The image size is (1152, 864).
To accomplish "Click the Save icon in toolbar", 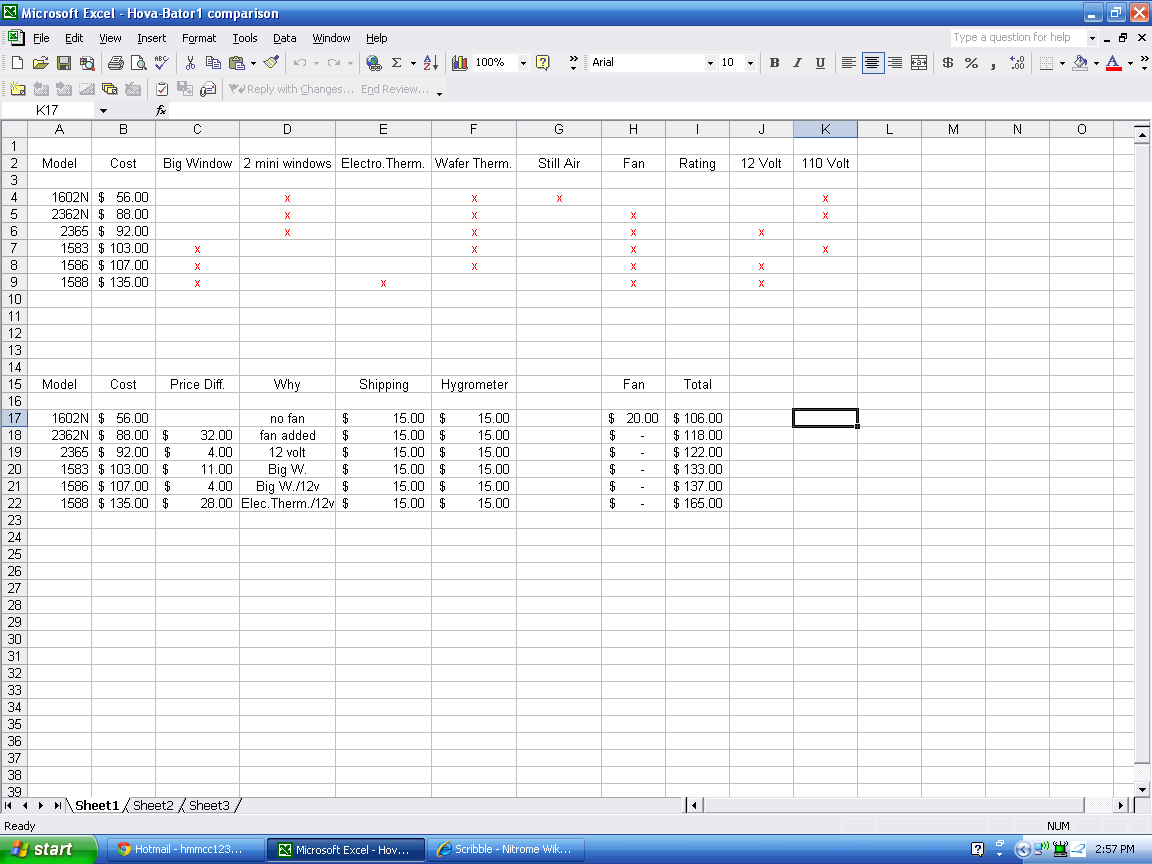I will click(x=63, y=63).
